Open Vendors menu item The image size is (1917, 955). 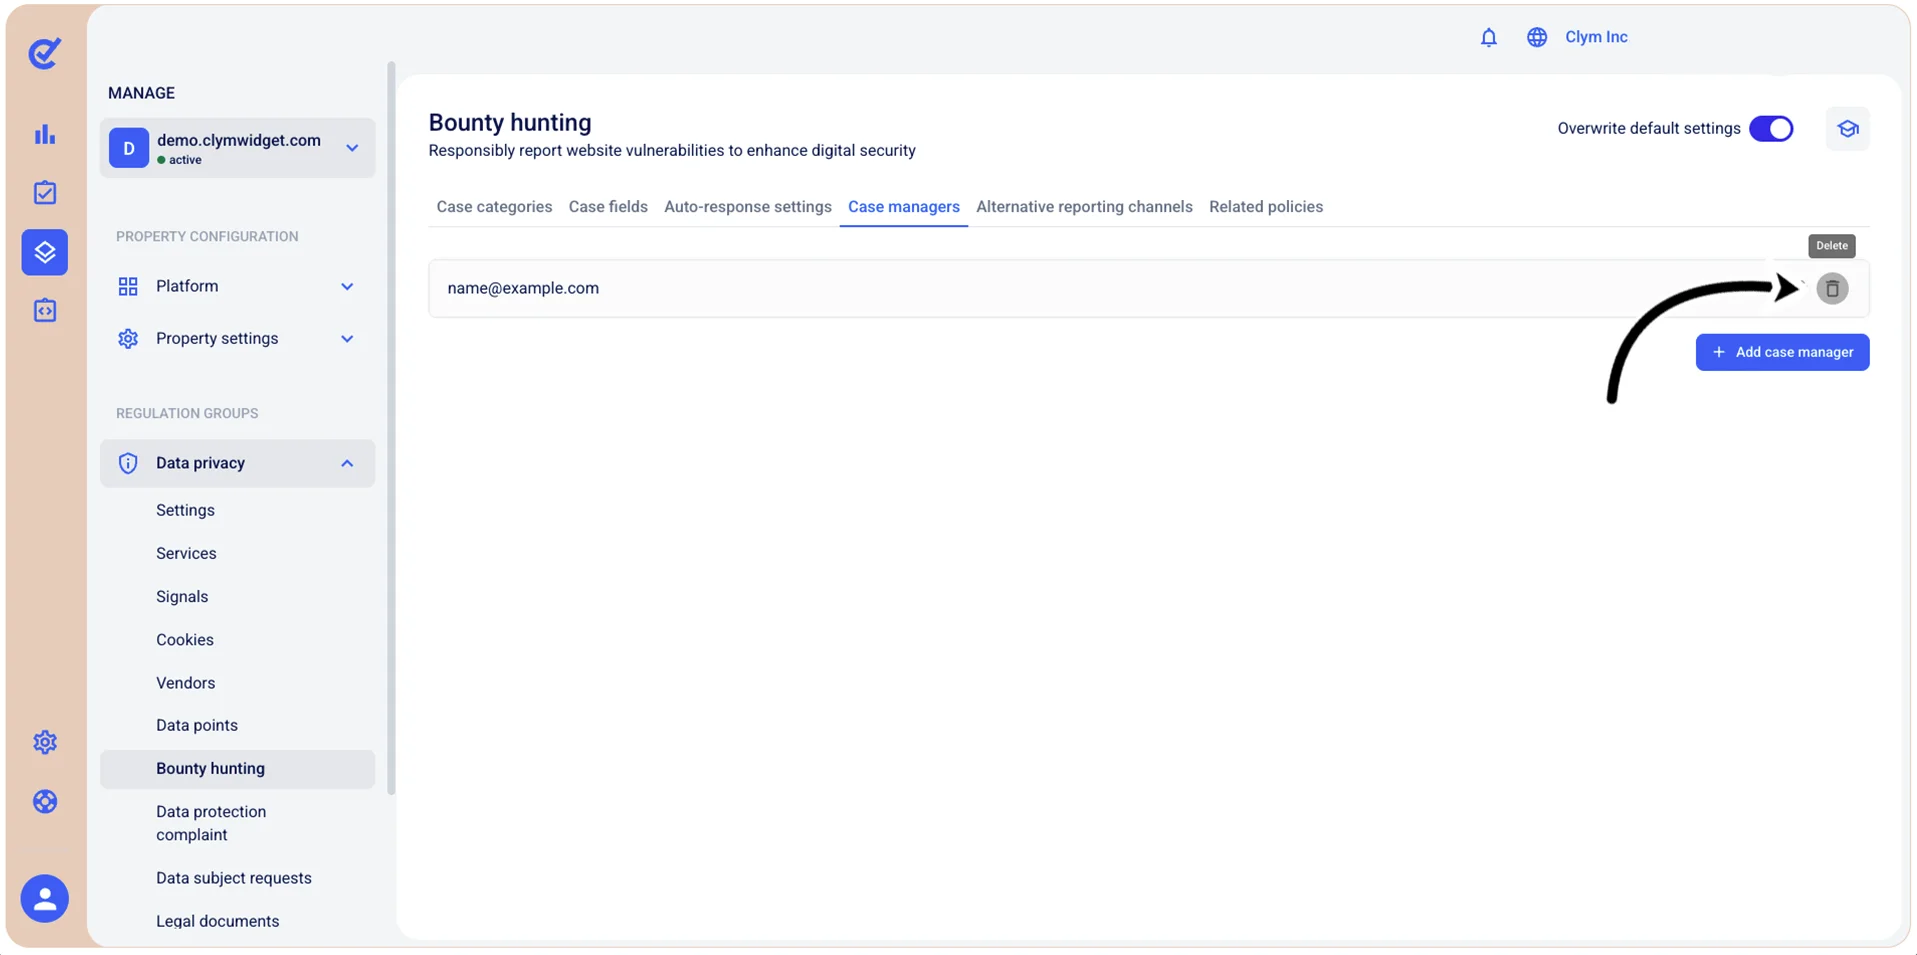[x=185, y=683]
